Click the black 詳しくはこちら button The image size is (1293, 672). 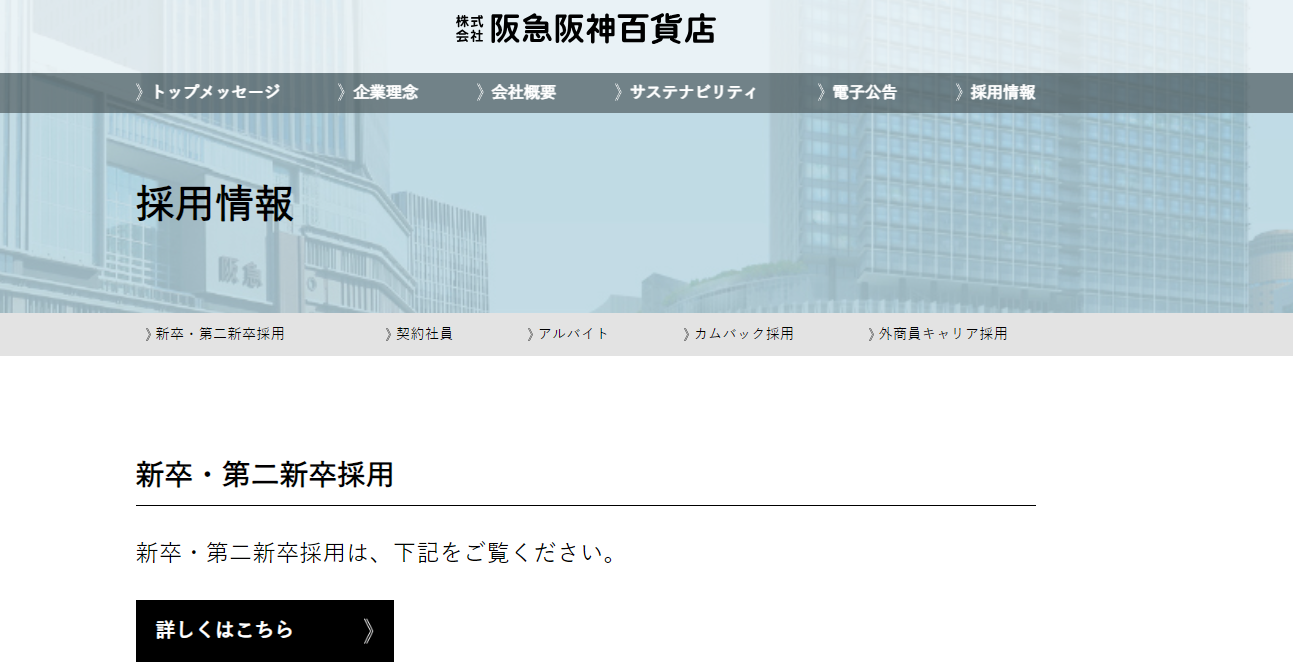click(265, 631)
